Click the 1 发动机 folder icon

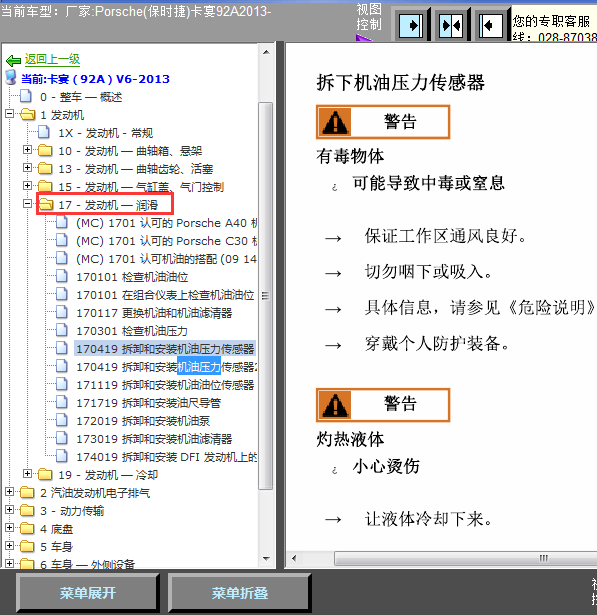point(27,115)
